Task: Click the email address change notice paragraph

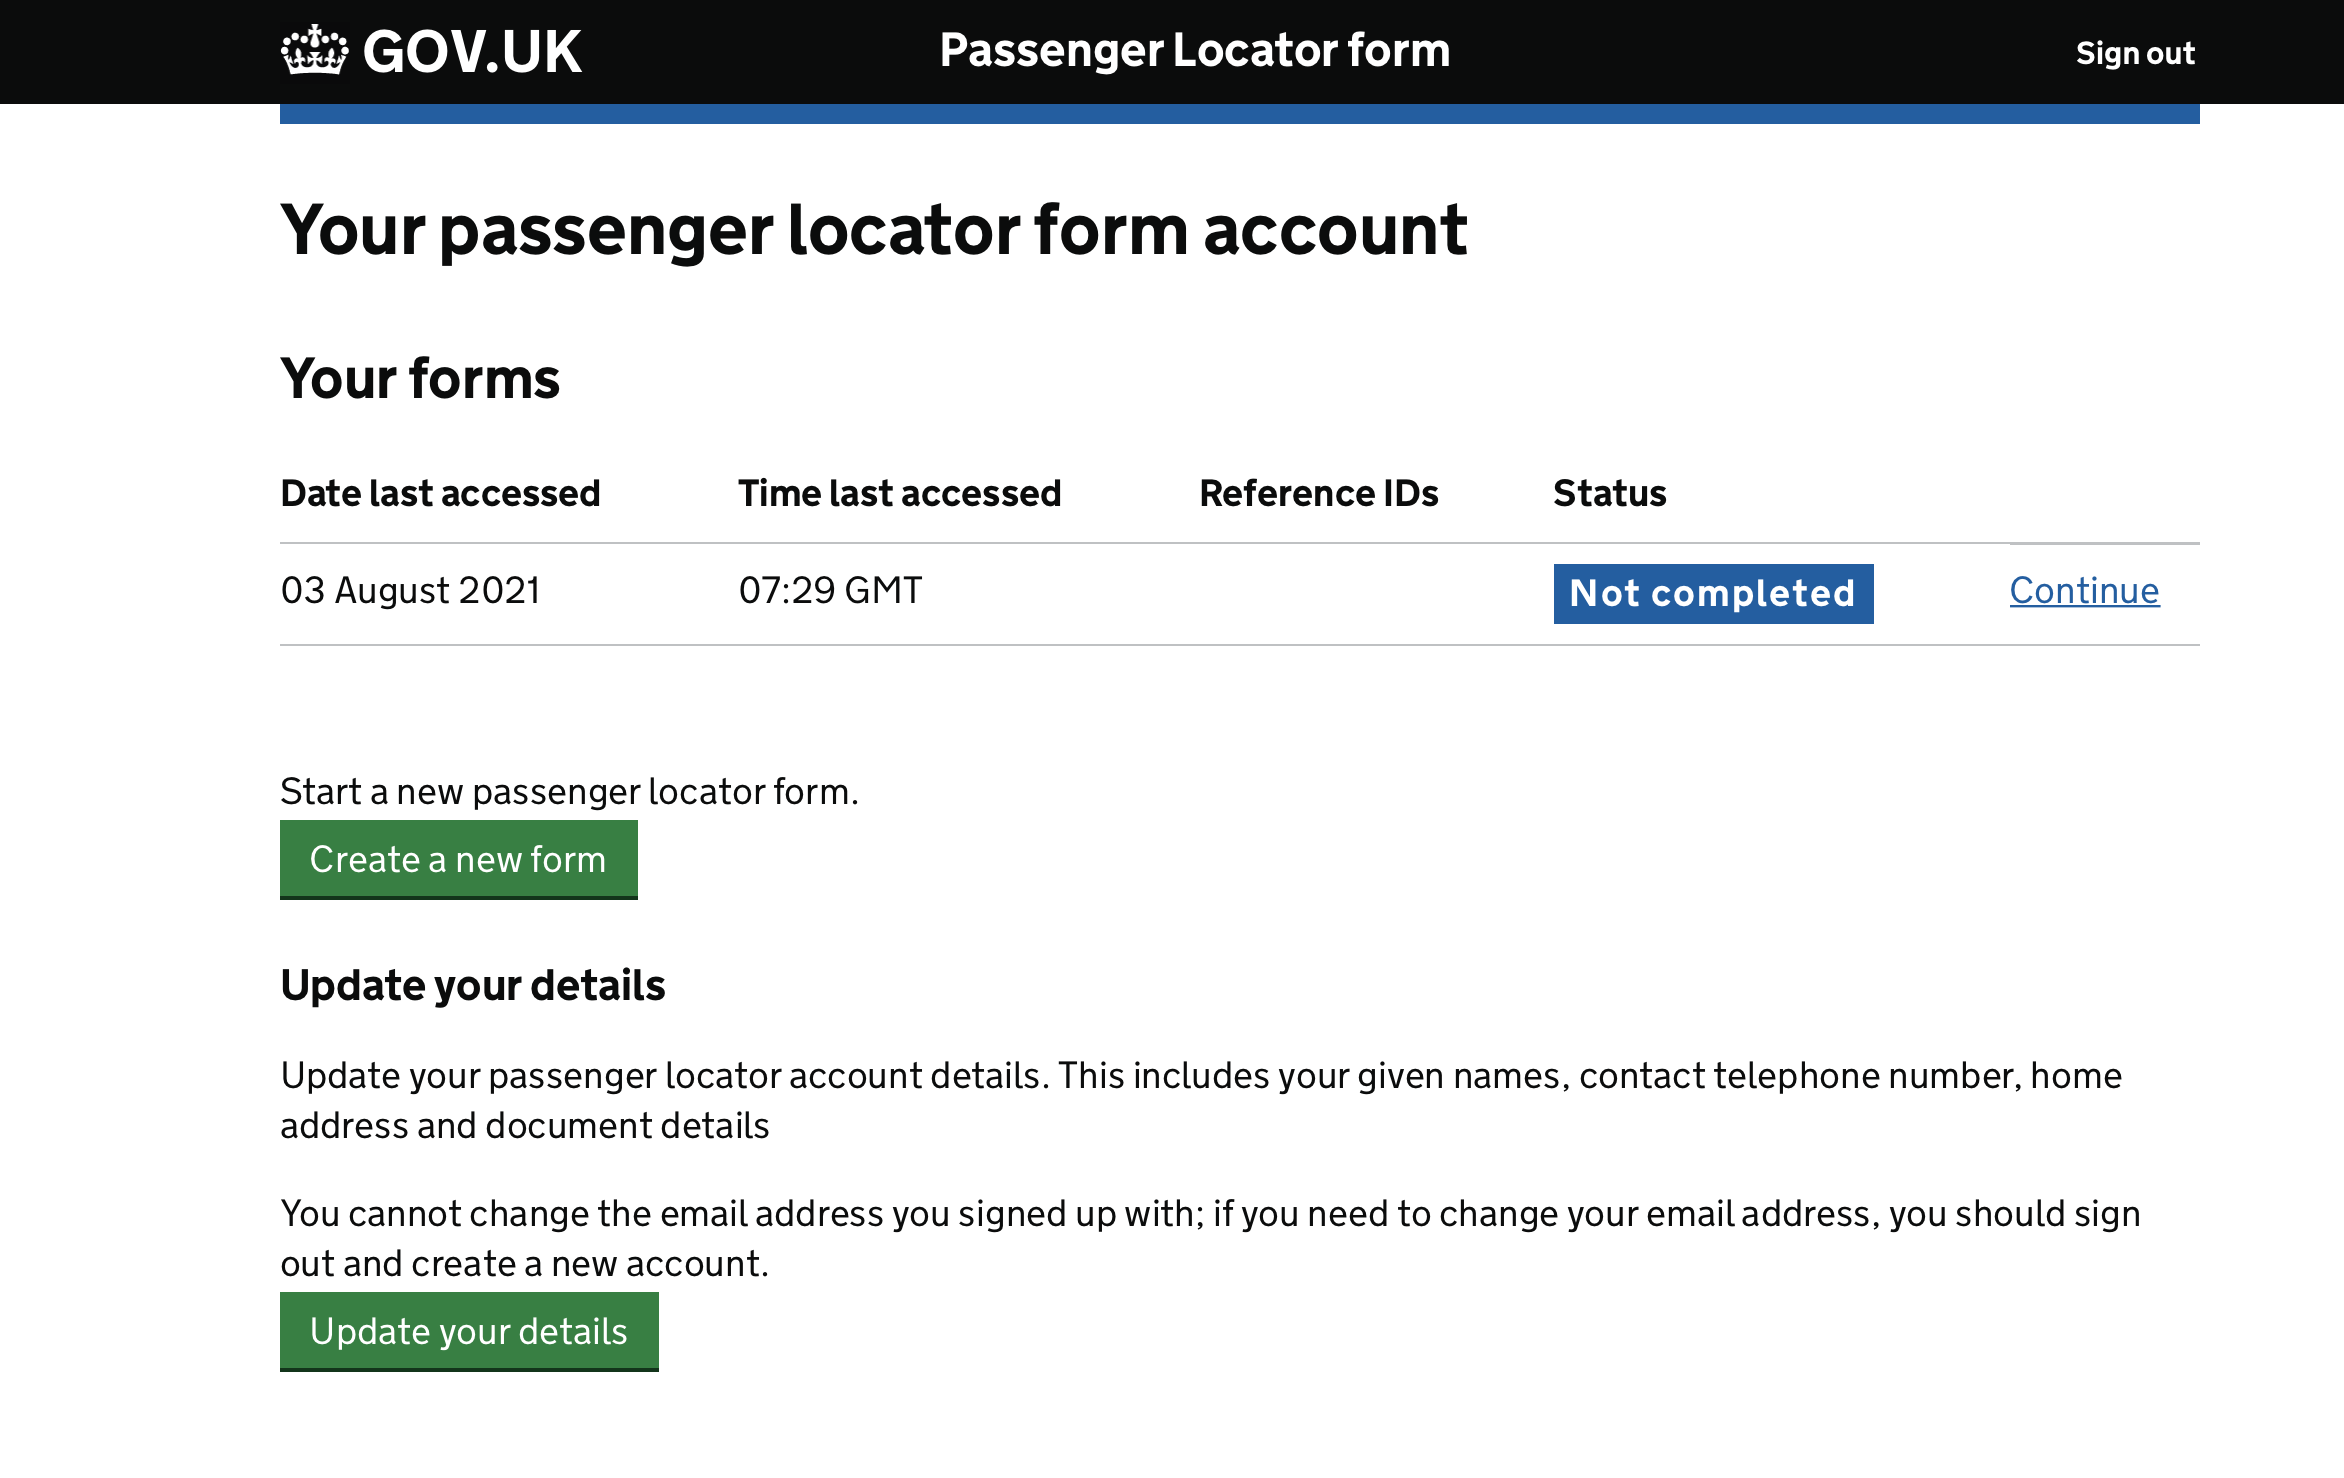Action: point(1210,1238)
